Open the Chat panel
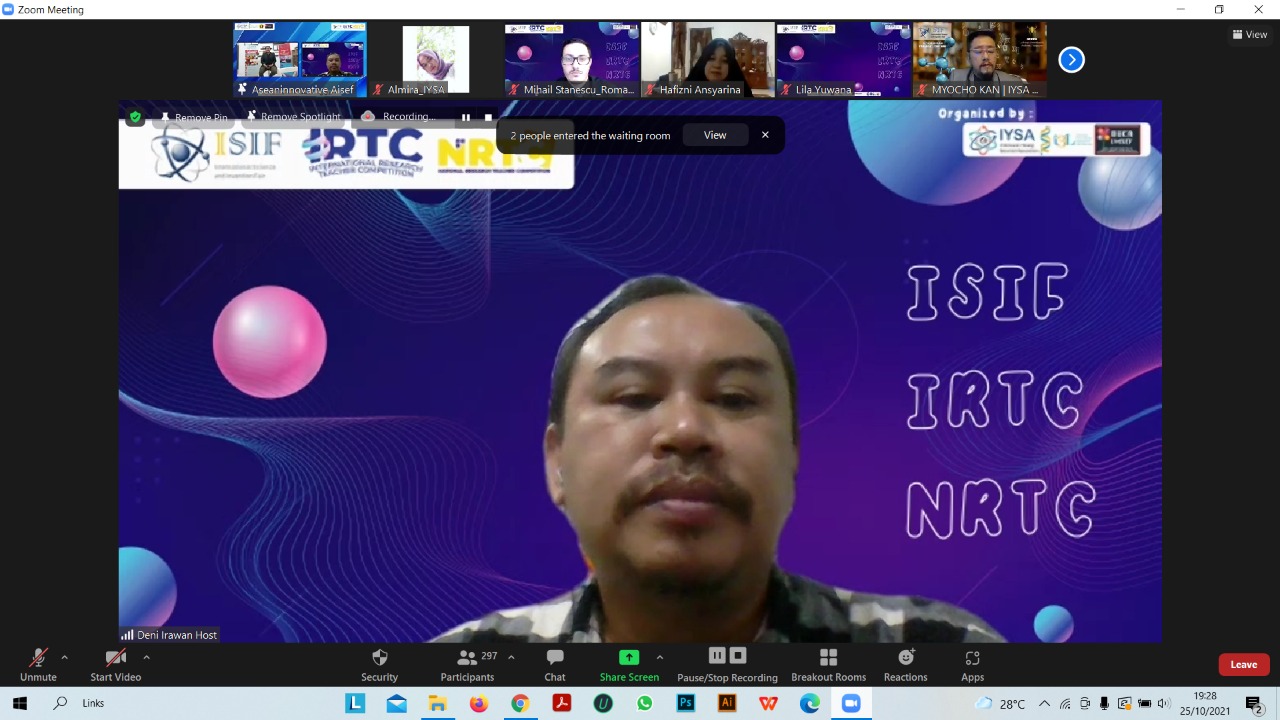This screenshot has height=720, width=1280. [555, 664]
